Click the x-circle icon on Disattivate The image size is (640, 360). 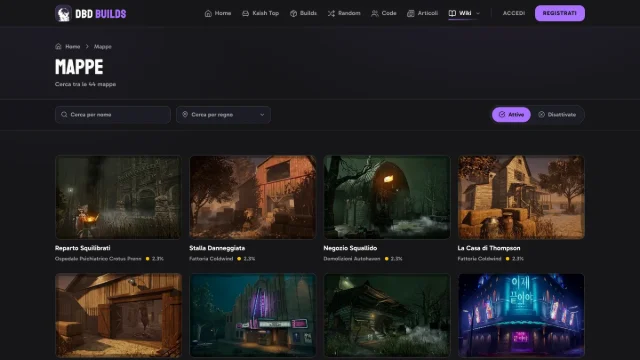542,115
